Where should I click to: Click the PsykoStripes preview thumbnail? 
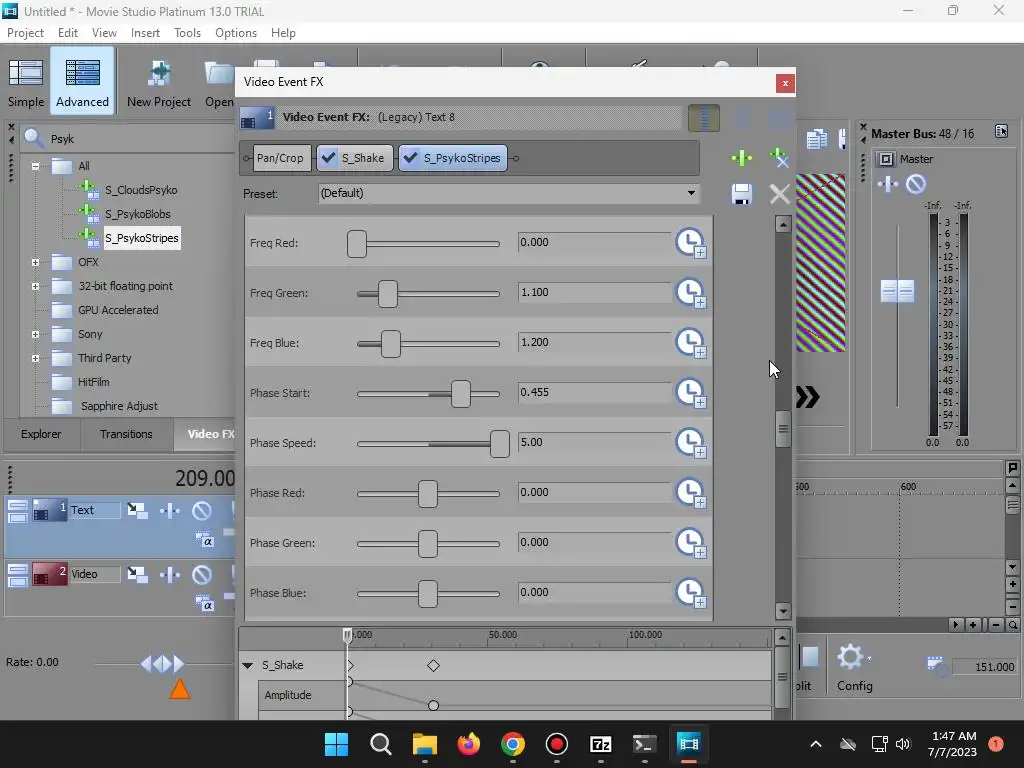pyautogui.click(x=820, y=263)
